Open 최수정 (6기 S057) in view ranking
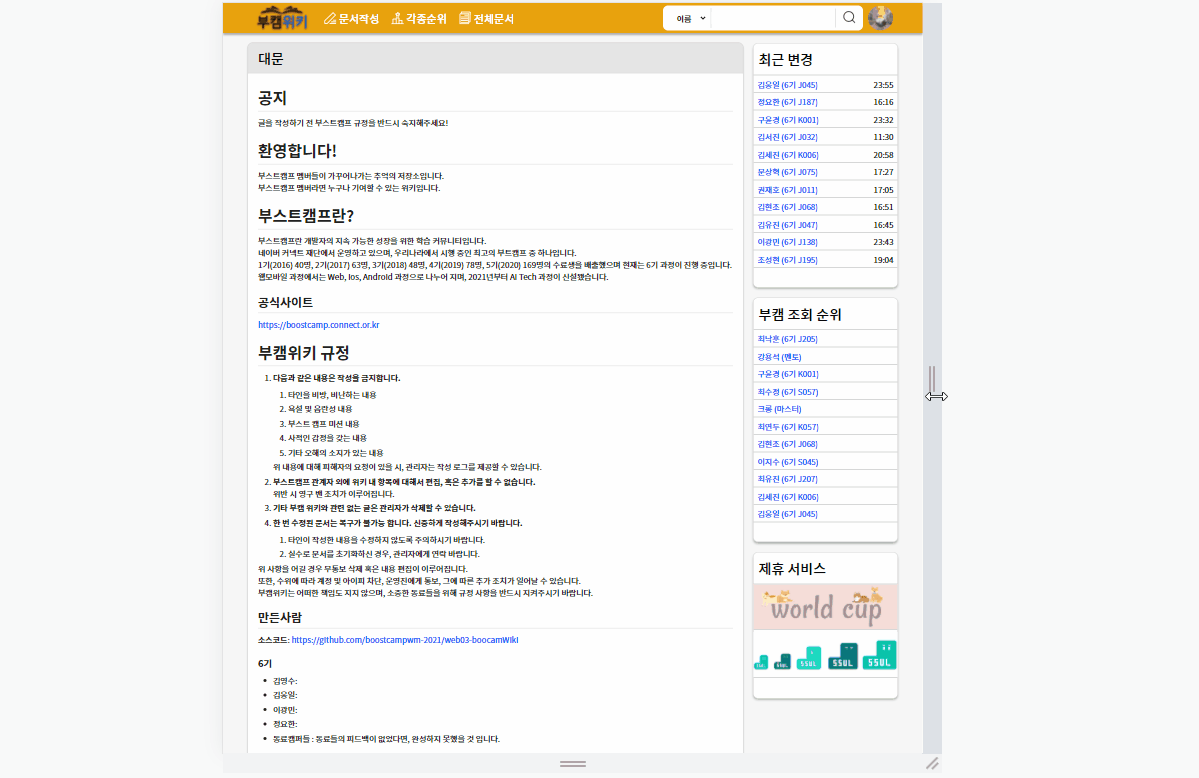The image size is (1199, 778). pyautogui.click(x=788, y=392)
